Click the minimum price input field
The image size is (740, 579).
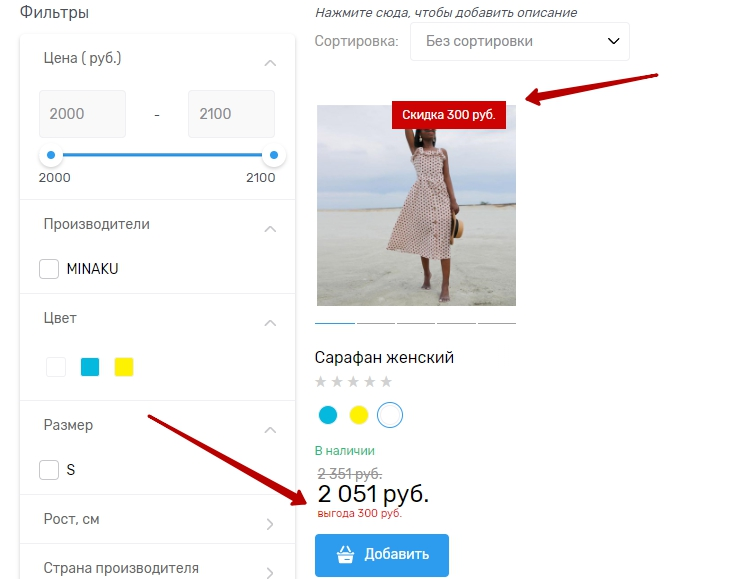coord(82,114)
